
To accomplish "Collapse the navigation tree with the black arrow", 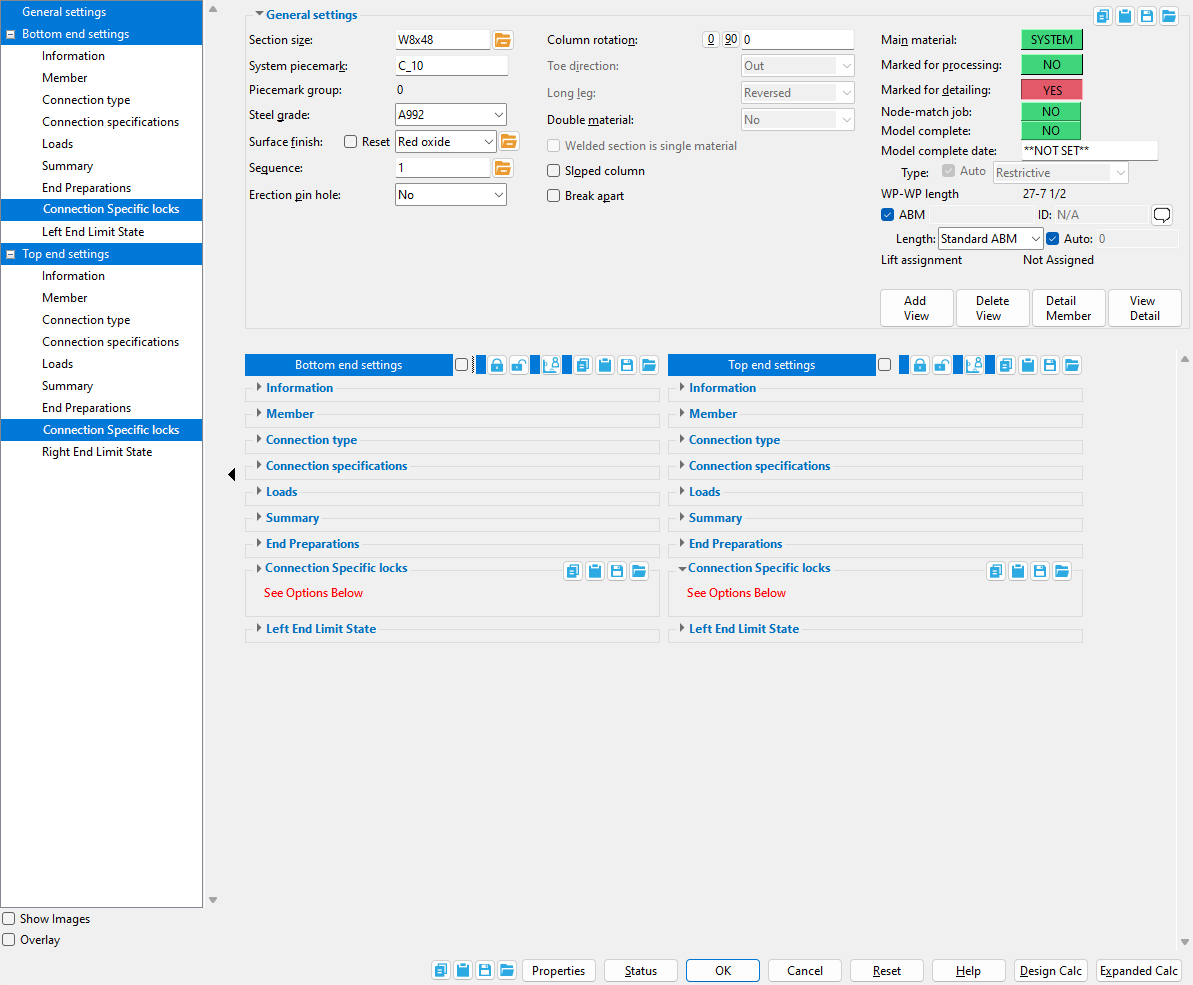I will coord(231,475).
